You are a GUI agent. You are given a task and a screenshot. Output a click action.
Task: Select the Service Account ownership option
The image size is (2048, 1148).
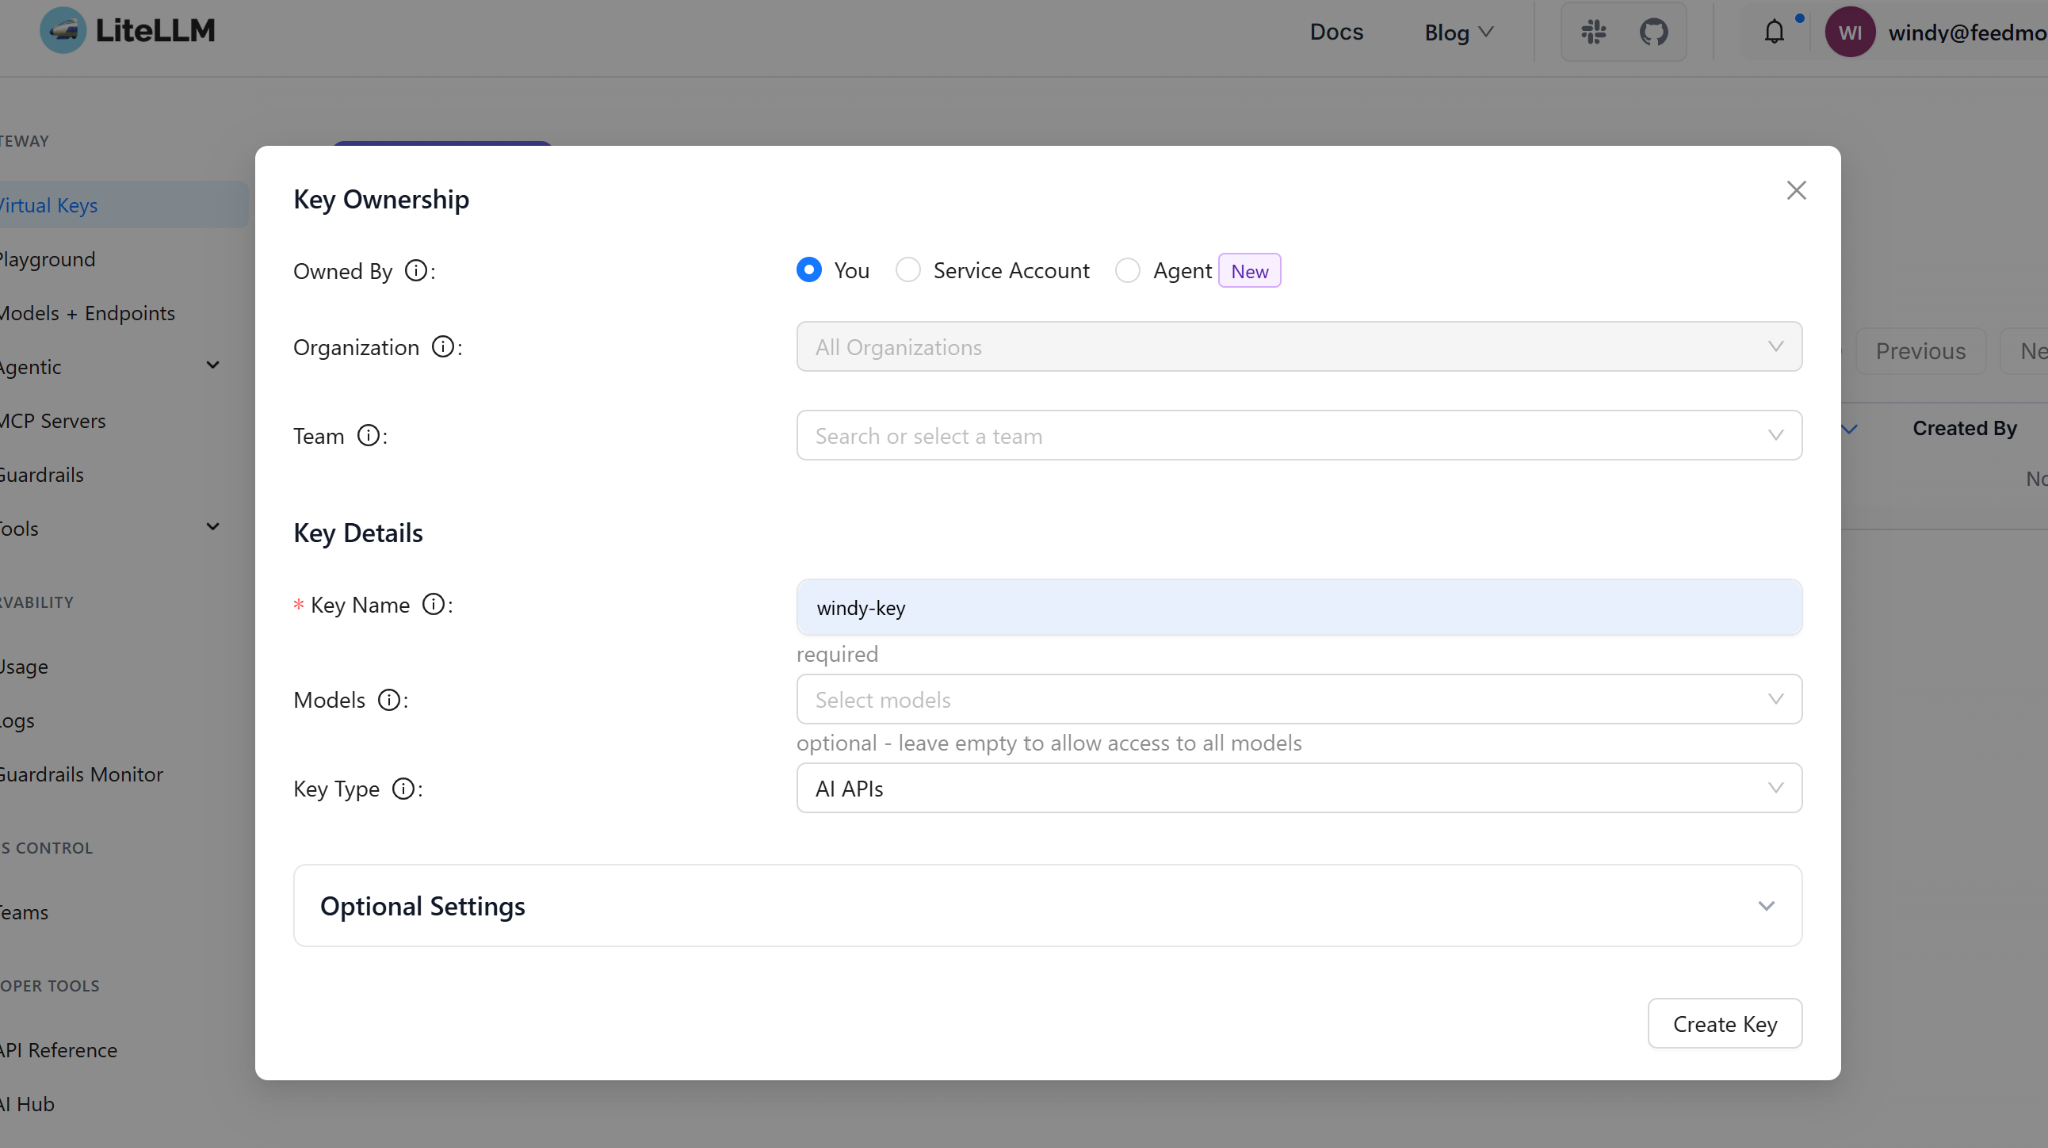908,270
